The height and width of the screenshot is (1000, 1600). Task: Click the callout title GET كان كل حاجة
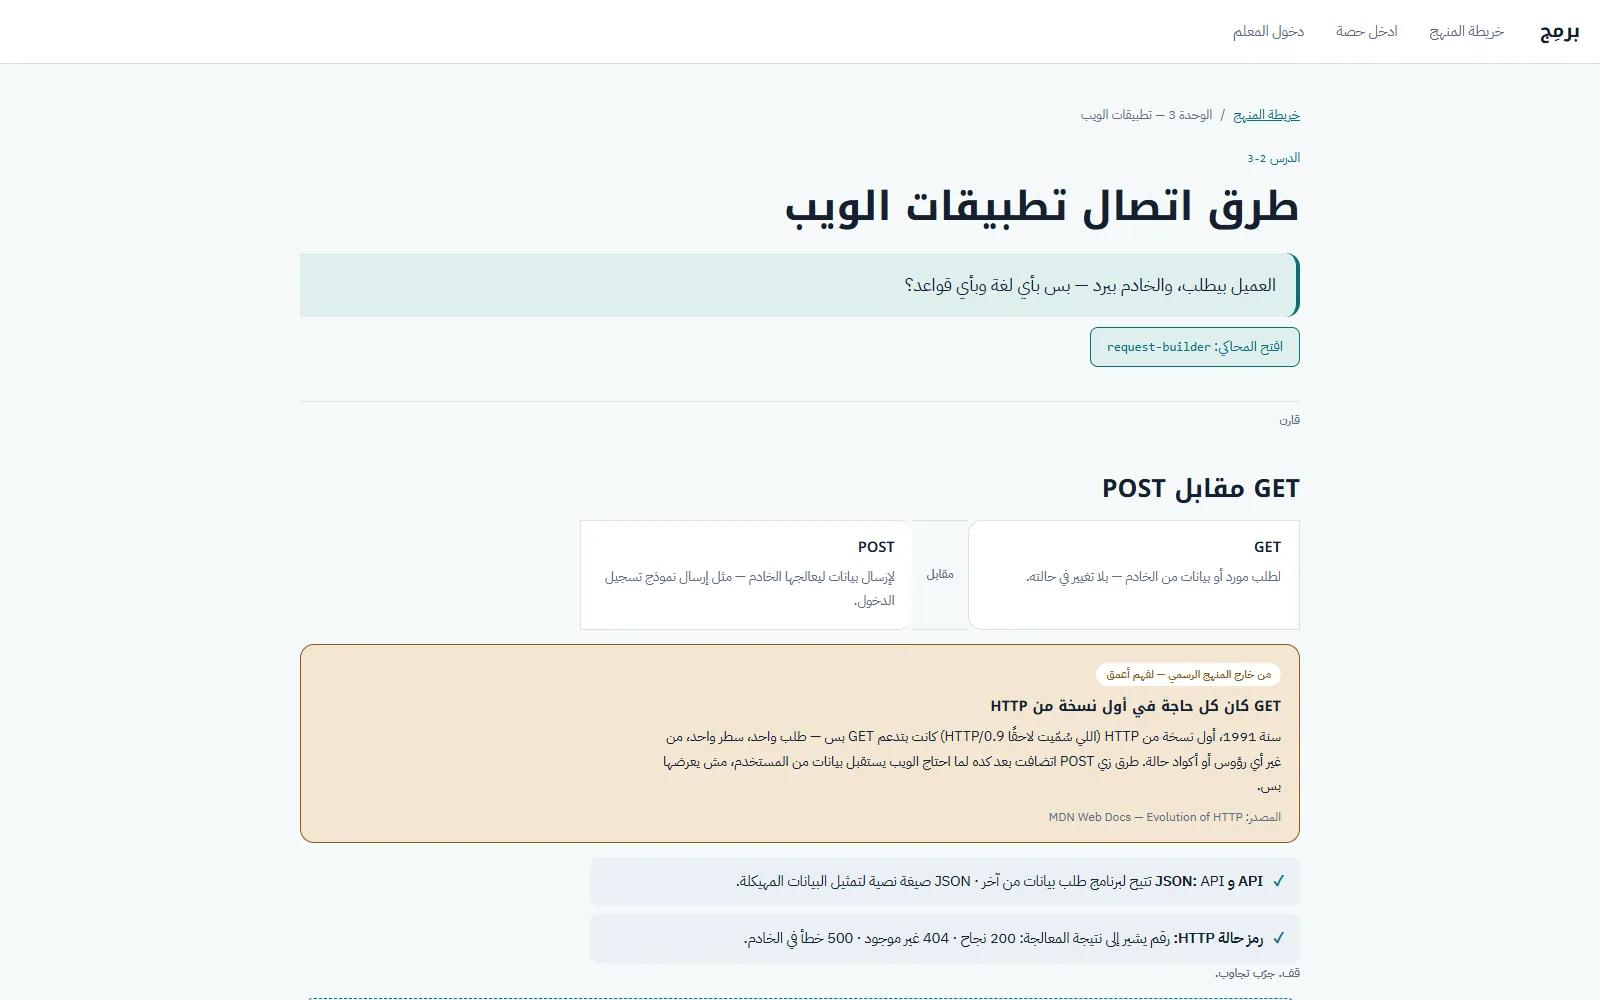pos(1136,706)
